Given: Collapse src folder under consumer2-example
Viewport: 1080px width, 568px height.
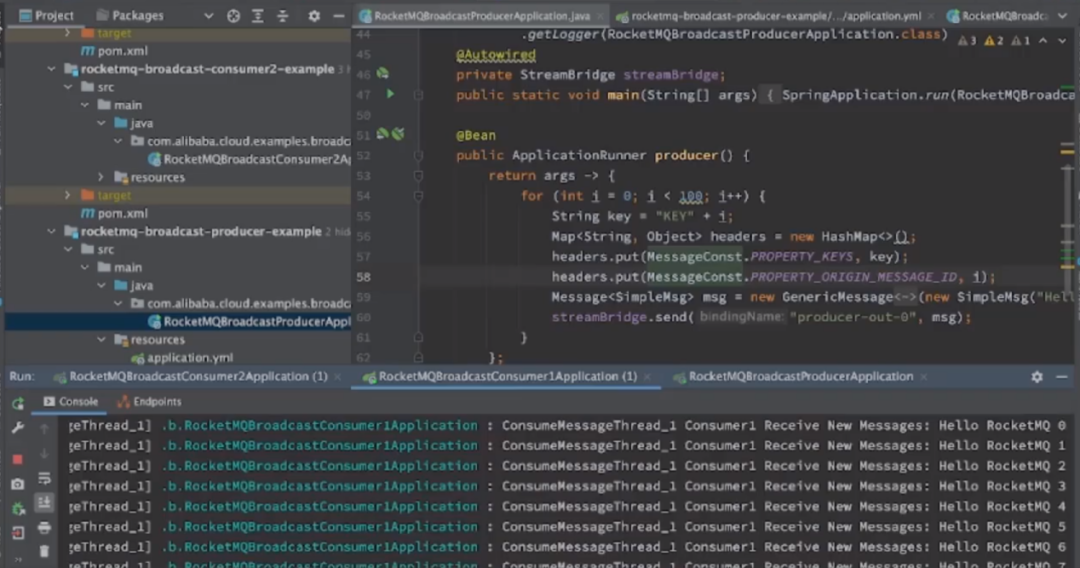Looking at the screenshot, I should (68, 87).
